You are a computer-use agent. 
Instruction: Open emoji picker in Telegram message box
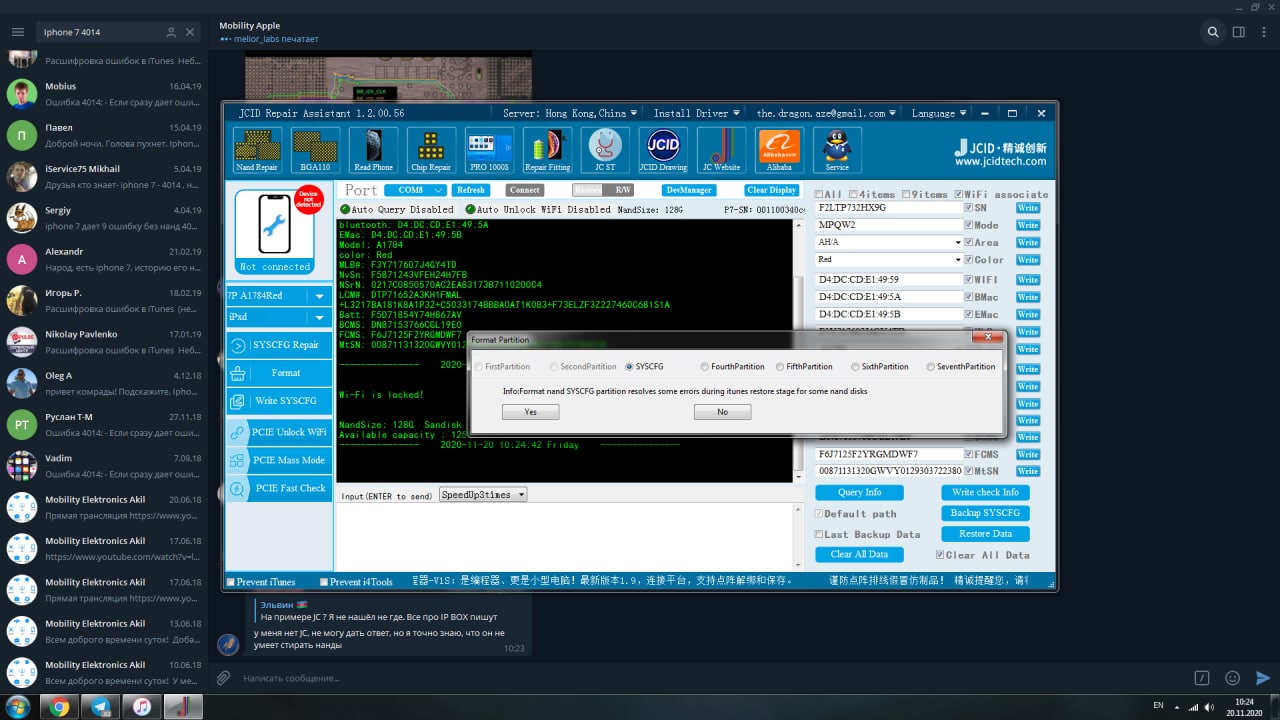1232,677
